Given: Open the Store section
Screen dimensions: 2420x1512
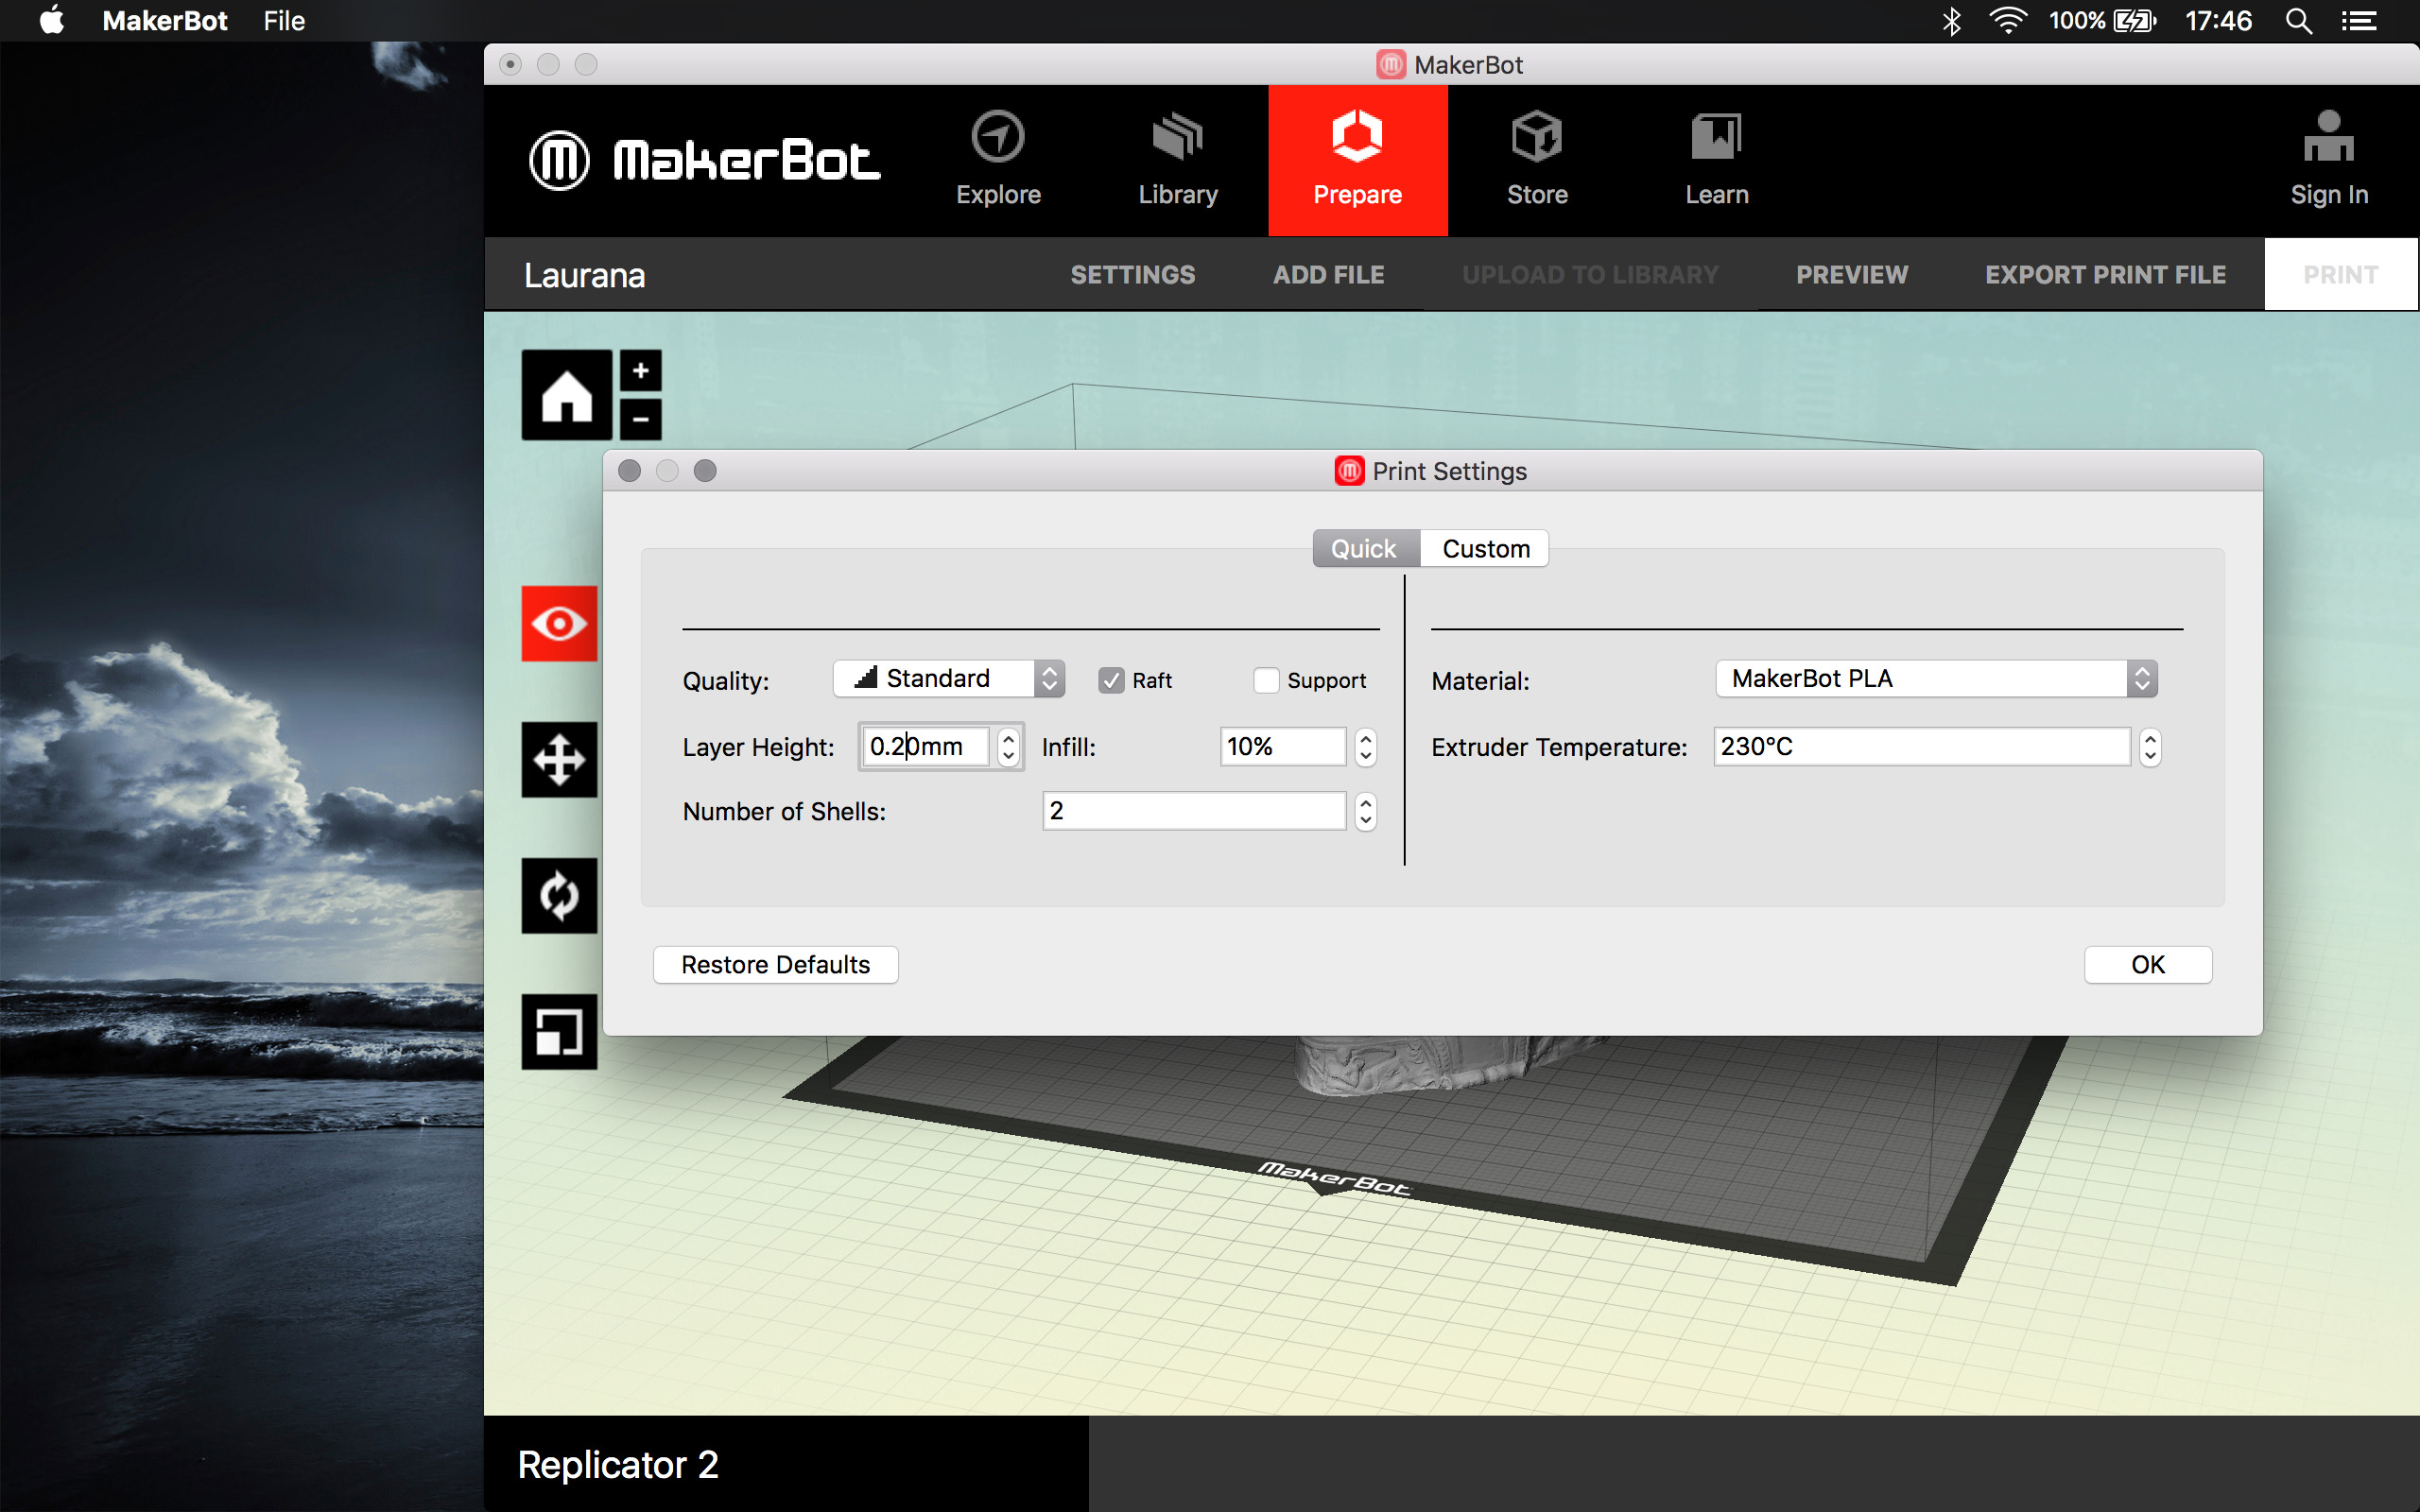Looking at the screenshot, I should pyautogui.click(x=1537, y=160).
